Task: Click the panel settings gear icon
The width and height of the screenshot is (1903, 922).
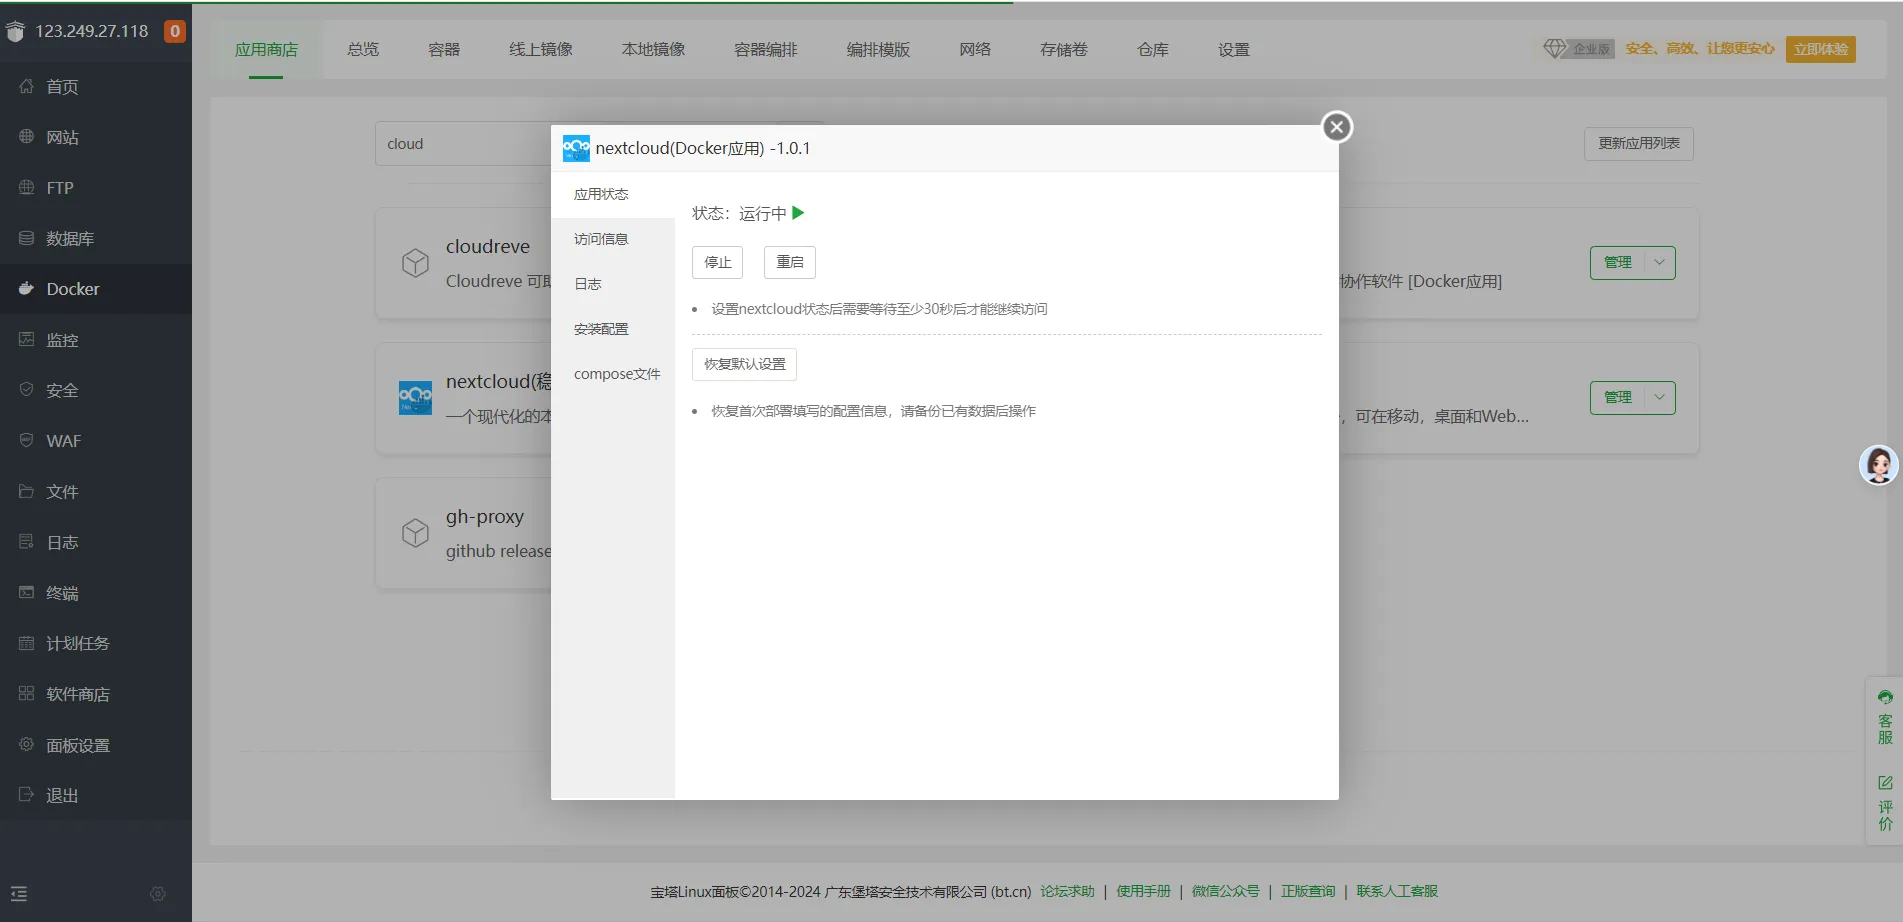Action: 26,745
